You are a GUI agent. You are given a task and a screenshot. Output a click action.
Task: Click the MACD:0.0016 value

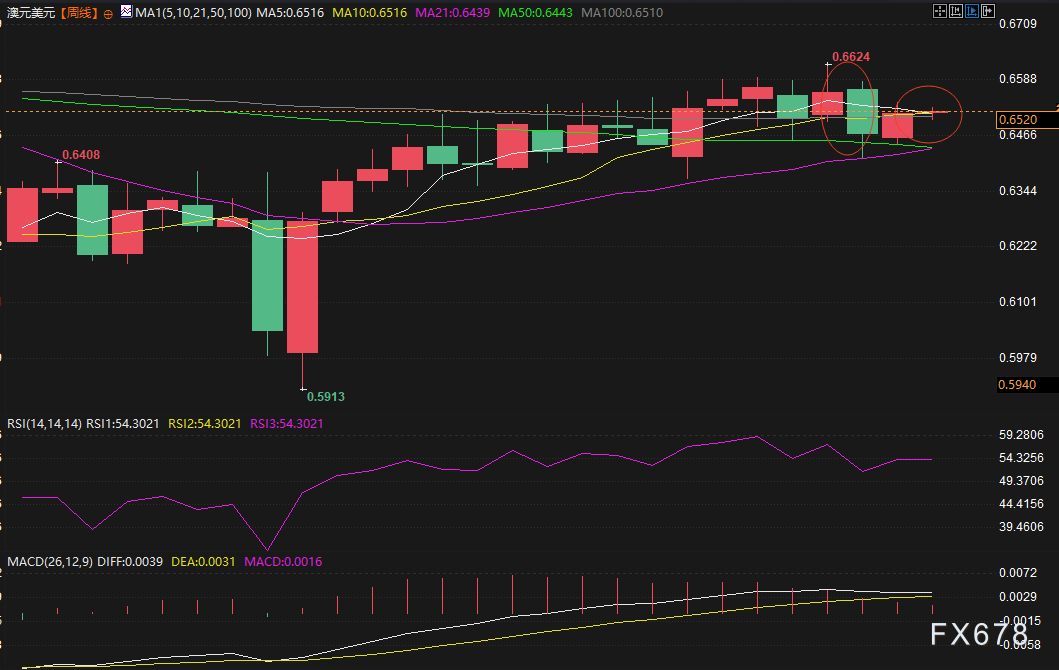point(283,562)
